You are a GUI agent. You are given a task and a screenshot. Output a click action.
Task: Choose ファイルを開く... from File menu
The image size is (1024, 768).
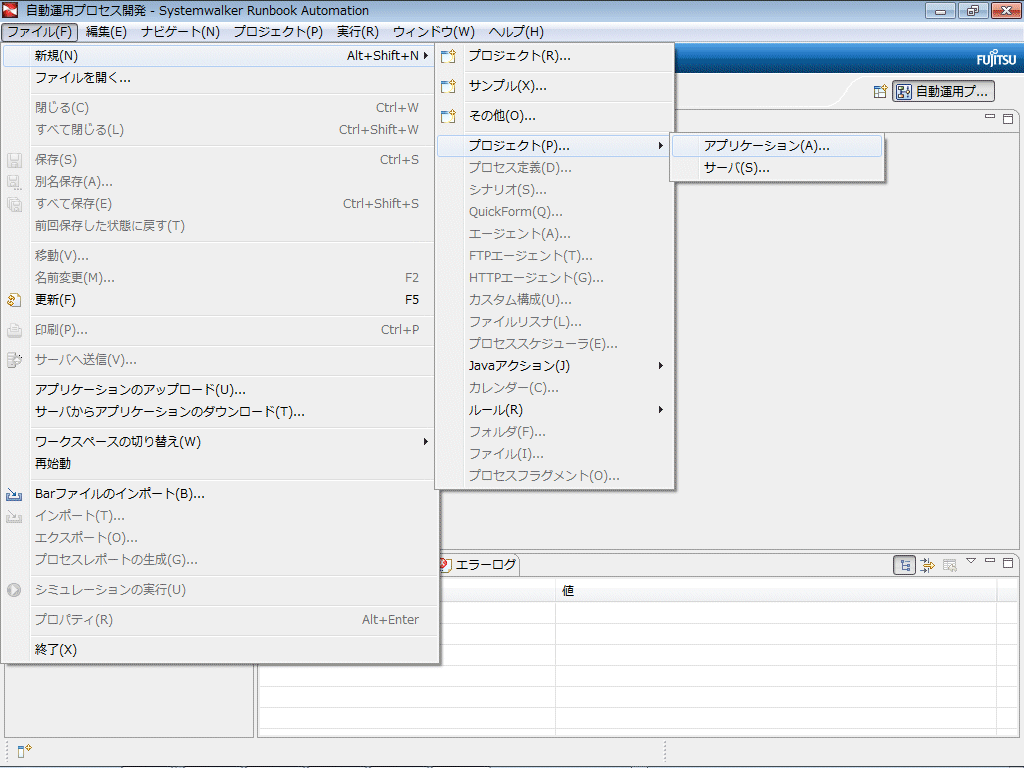click(x=218, y=78)
